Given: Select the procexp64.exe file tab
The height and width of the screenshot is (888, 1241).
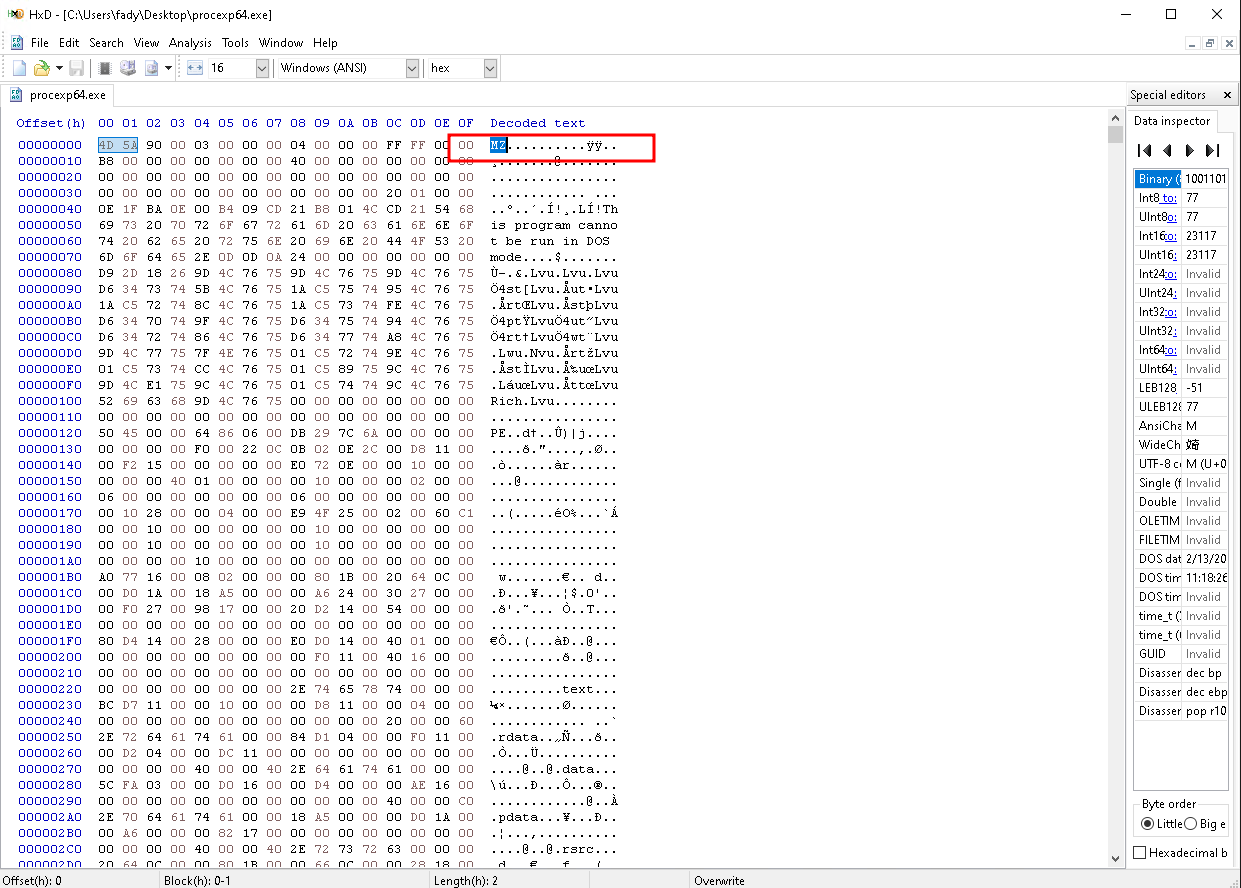Looking at the screenshot, I should tap(59, 95).
